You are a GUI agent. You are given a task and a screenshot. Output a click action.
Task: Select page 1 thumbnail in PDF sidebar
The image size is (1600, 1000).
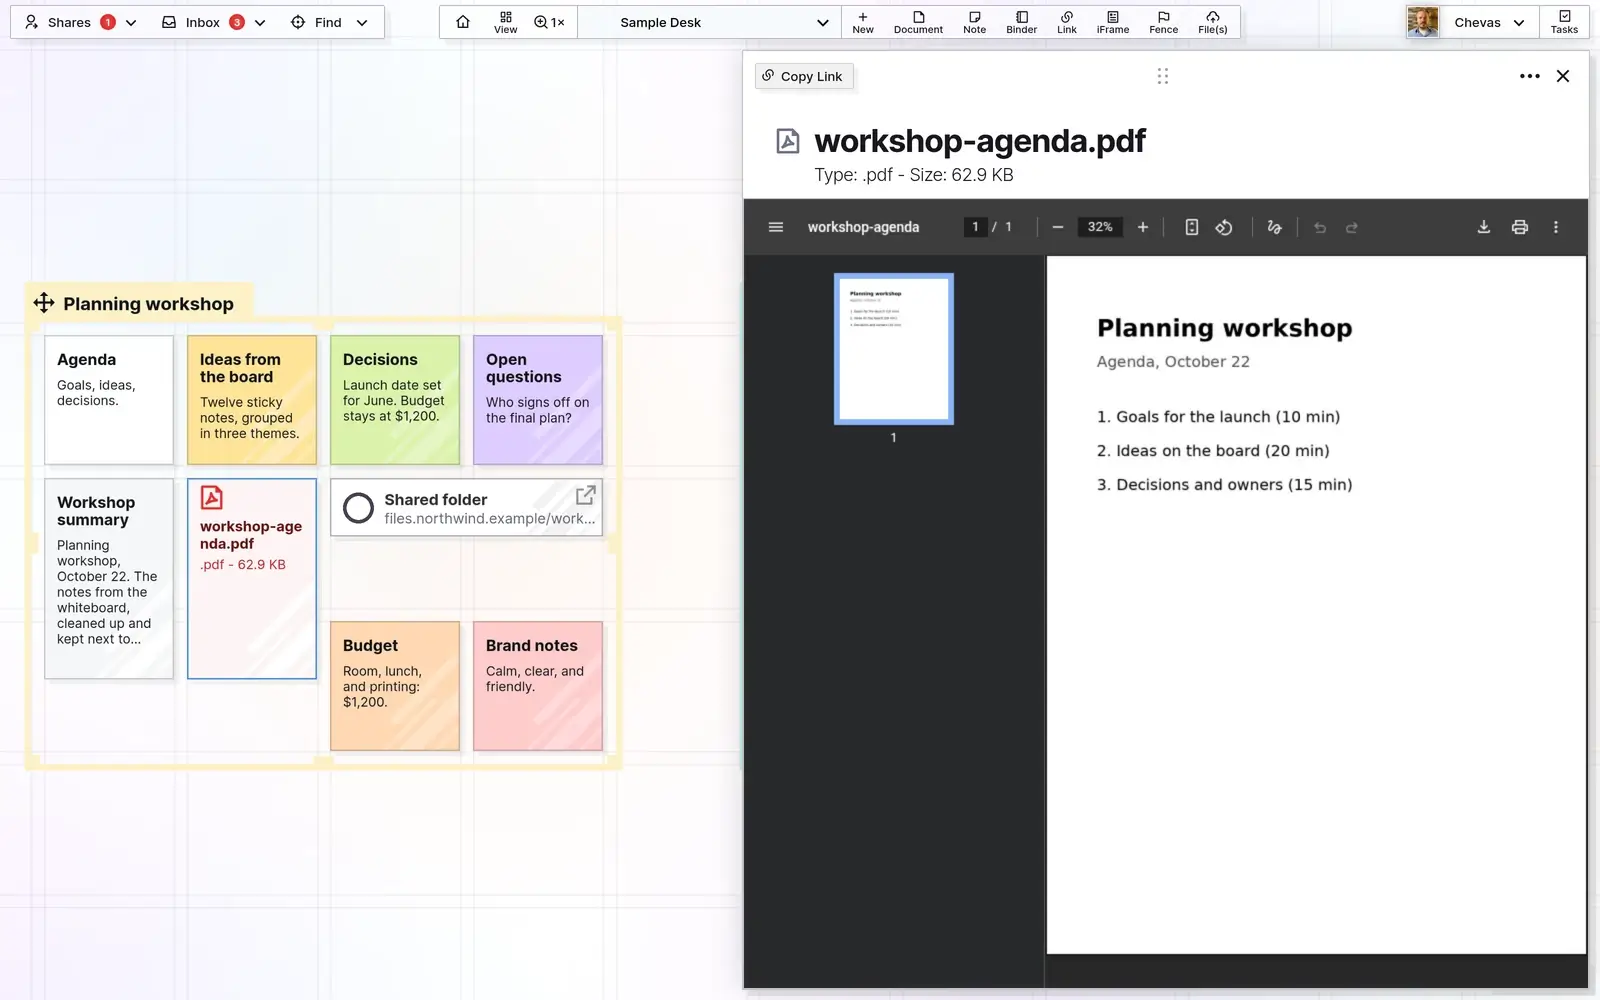pyautogui.click(x=894, y=349)
